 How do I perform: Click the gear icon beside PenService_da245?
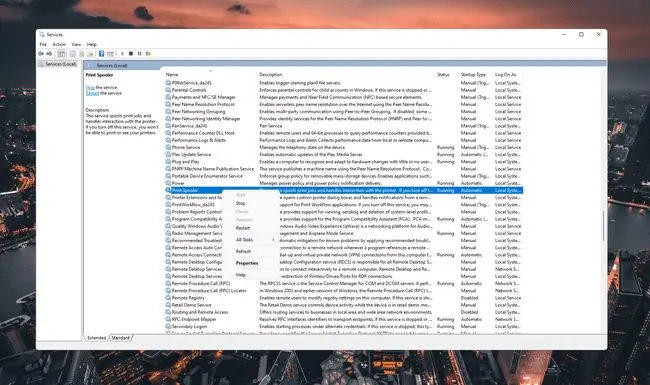[x=168, y=126]
